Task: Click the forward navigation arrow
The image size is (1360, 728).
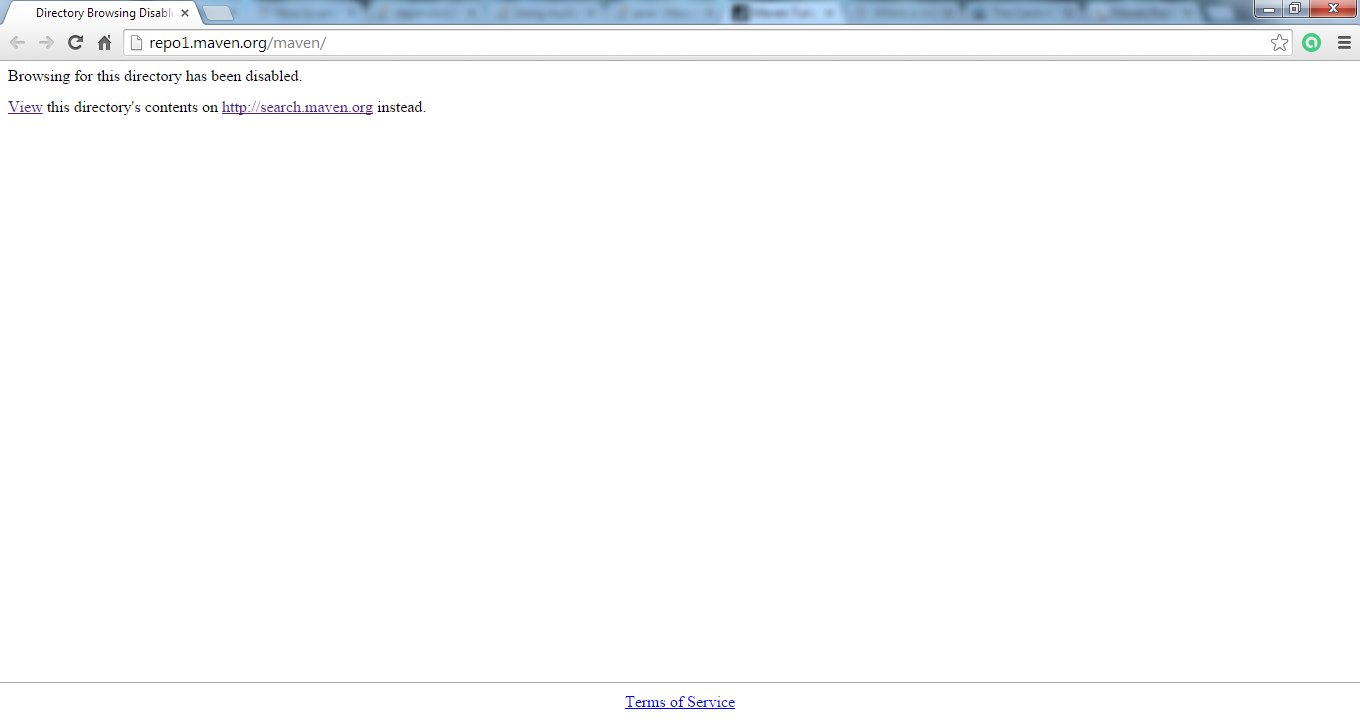Action: [46, 43]
